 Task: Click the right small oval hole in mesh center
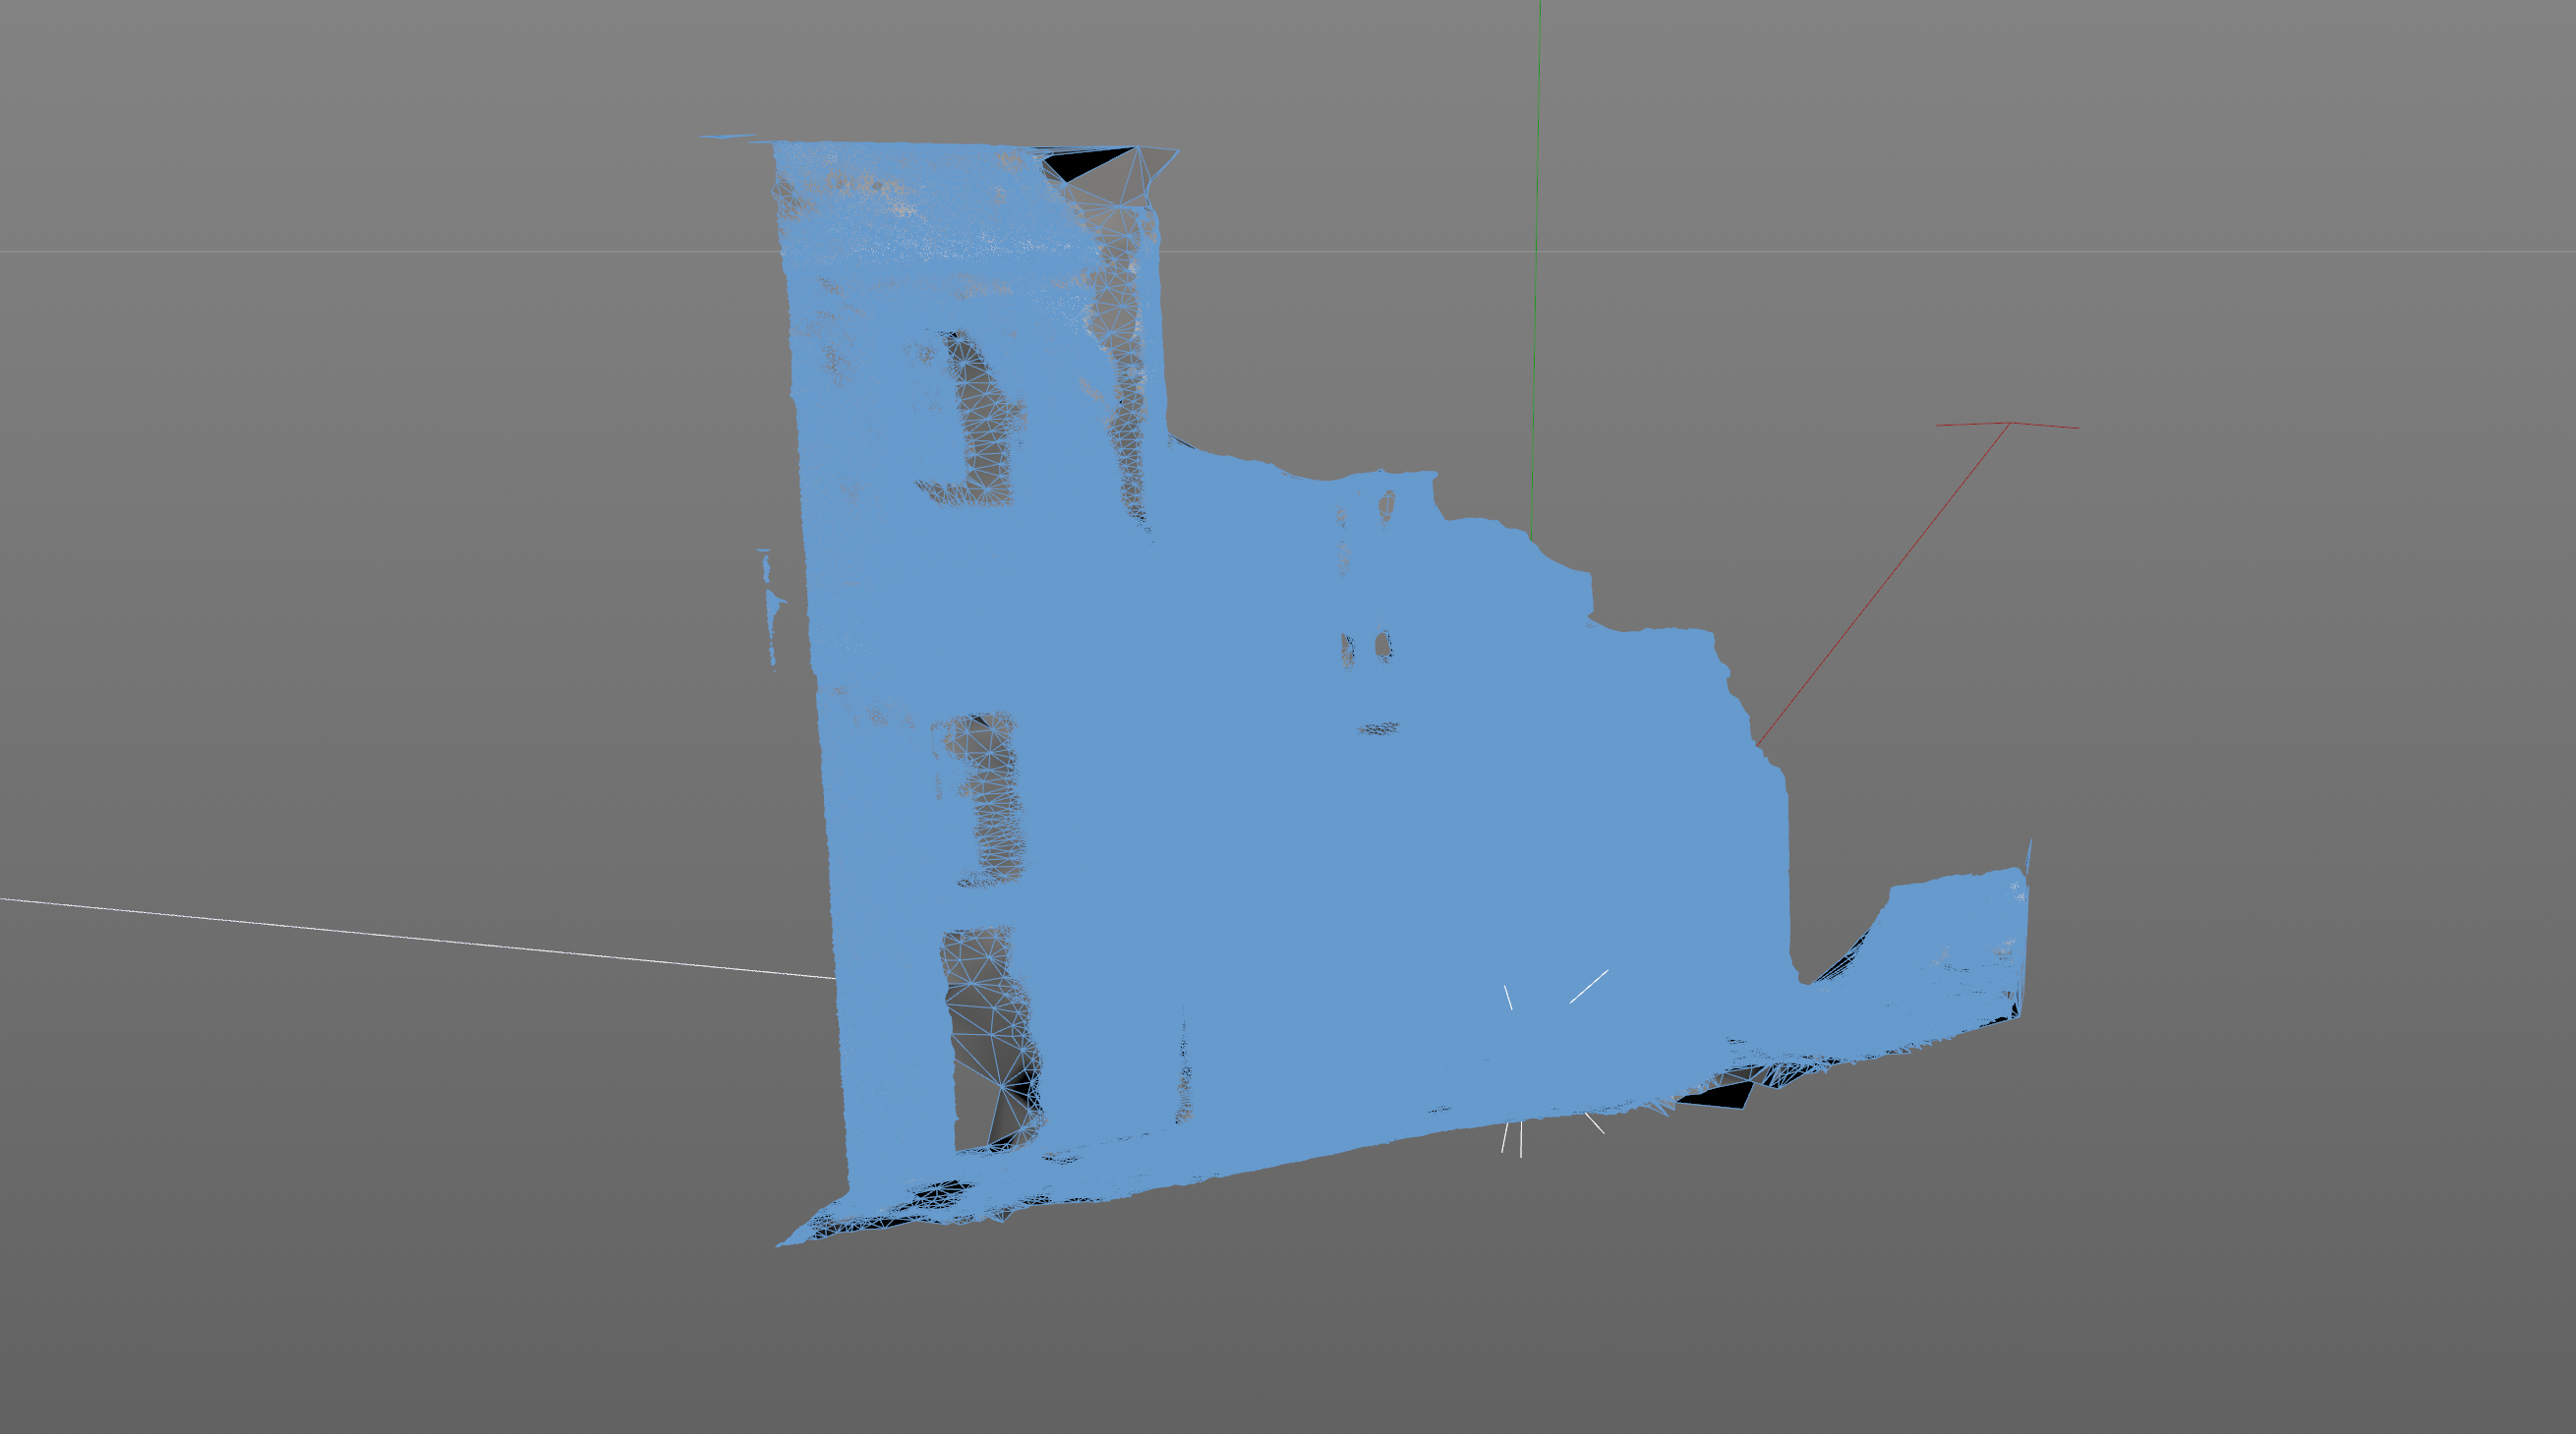[x=1383, y=646]
